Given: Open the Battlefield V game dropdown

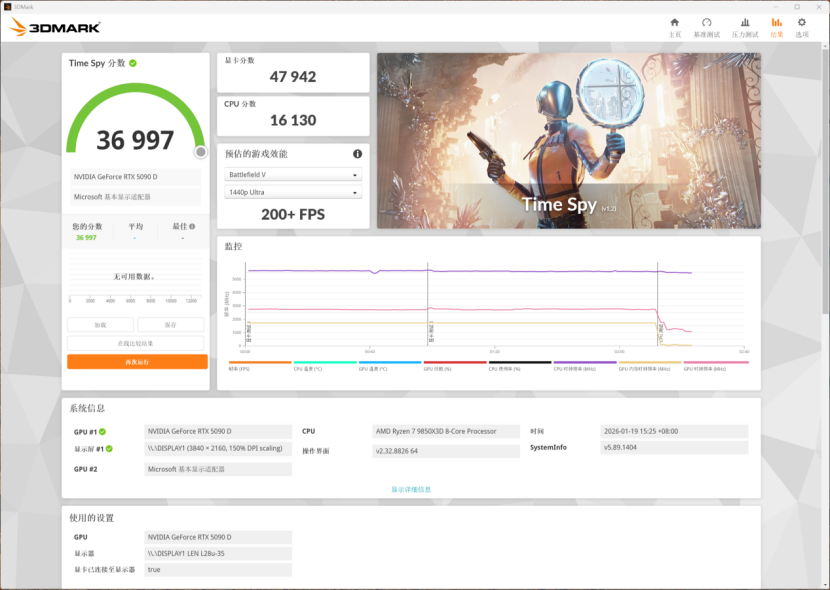Looking at the screenshot, I should (293, 175).
